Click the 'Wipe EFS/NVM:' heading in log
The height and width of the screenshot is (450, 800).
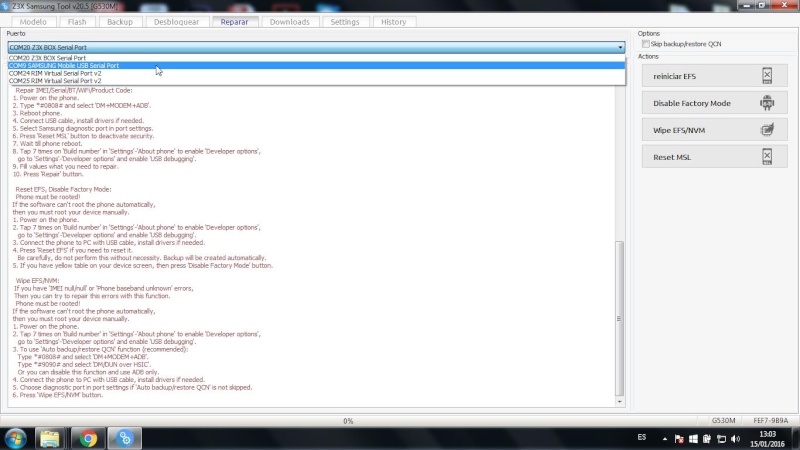[37, 281]
